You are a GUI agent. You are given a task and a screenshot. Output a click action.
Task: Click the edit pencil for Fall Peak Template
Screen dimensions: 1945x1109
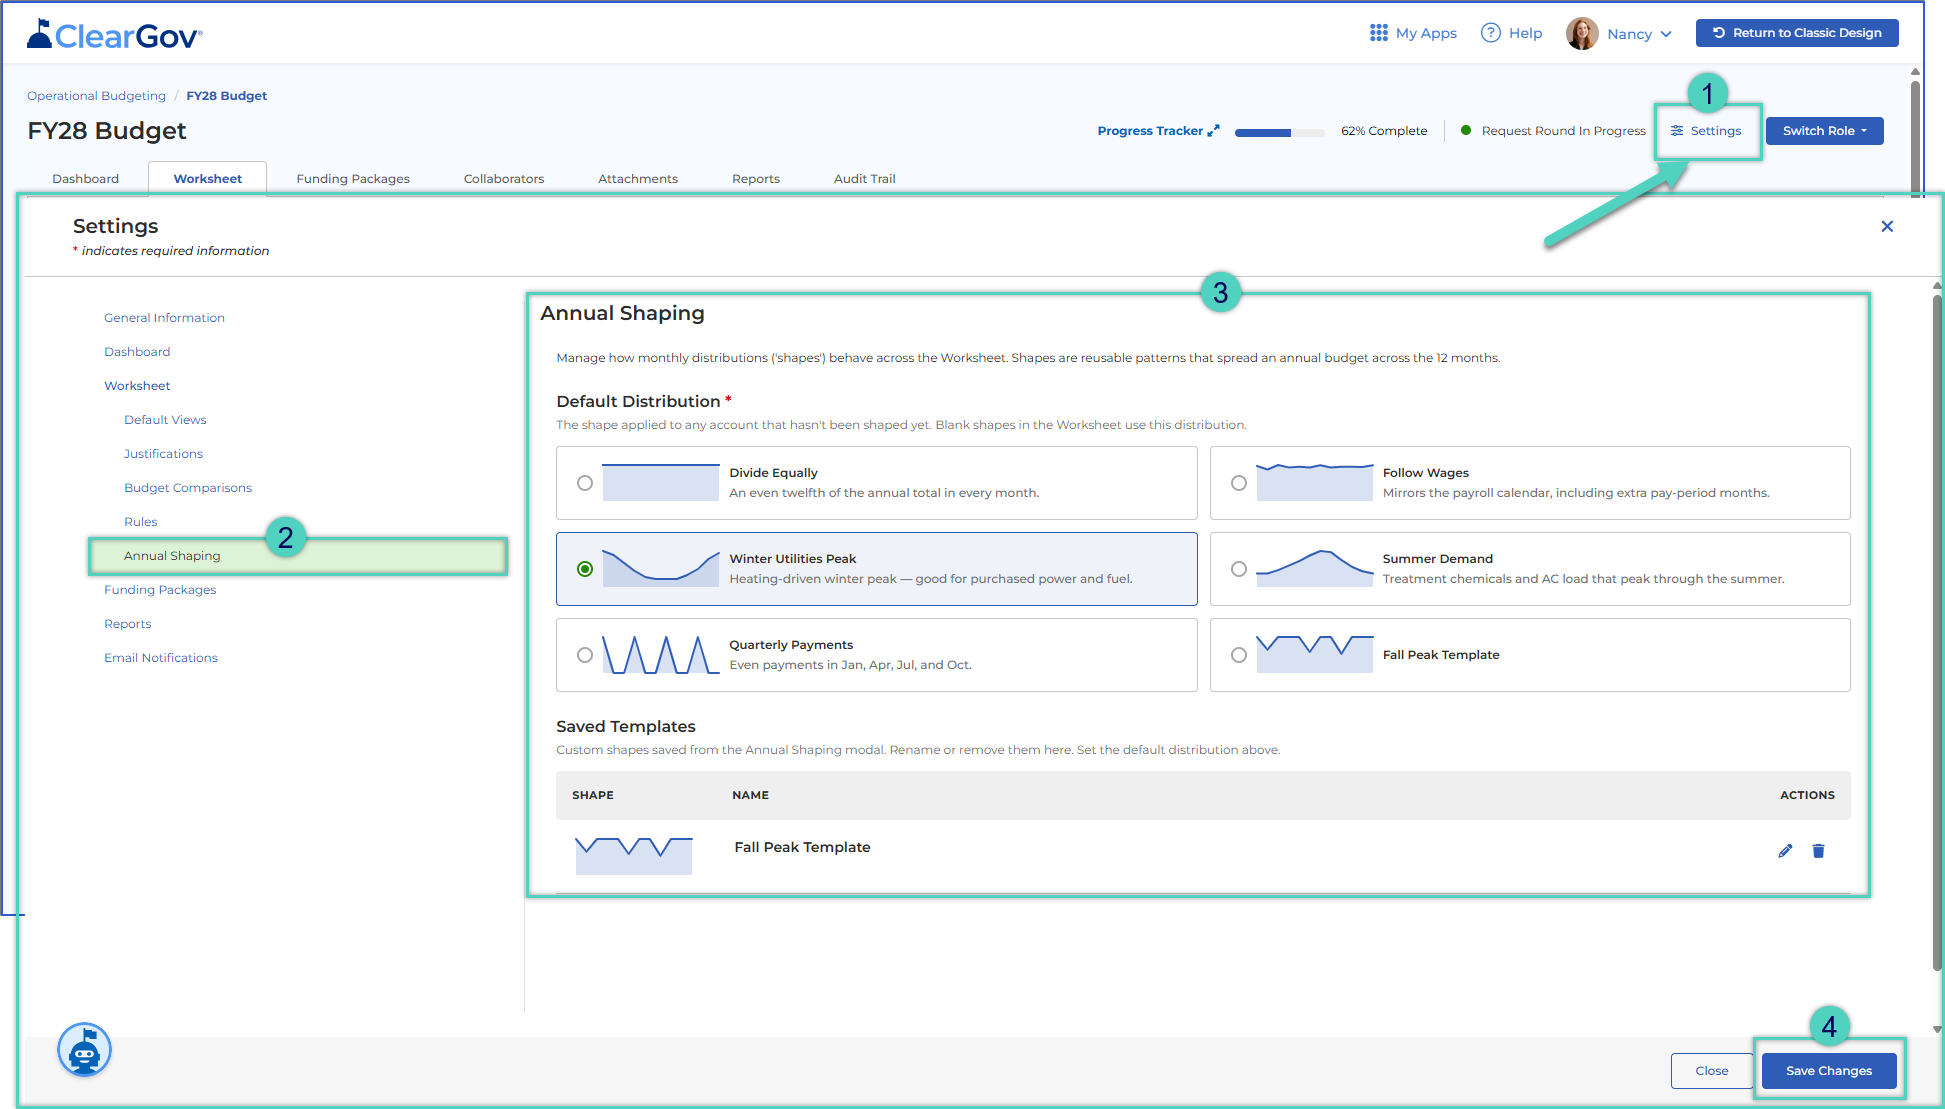coord(1785,851)
